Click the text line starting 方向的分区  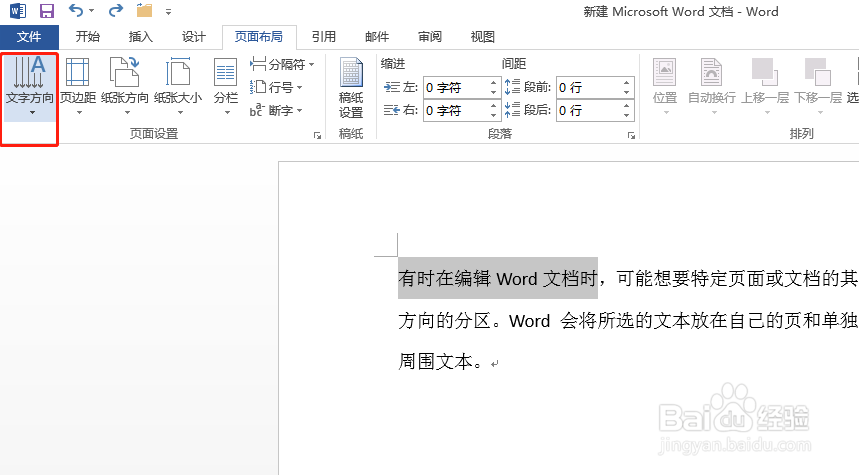[628, 321]
